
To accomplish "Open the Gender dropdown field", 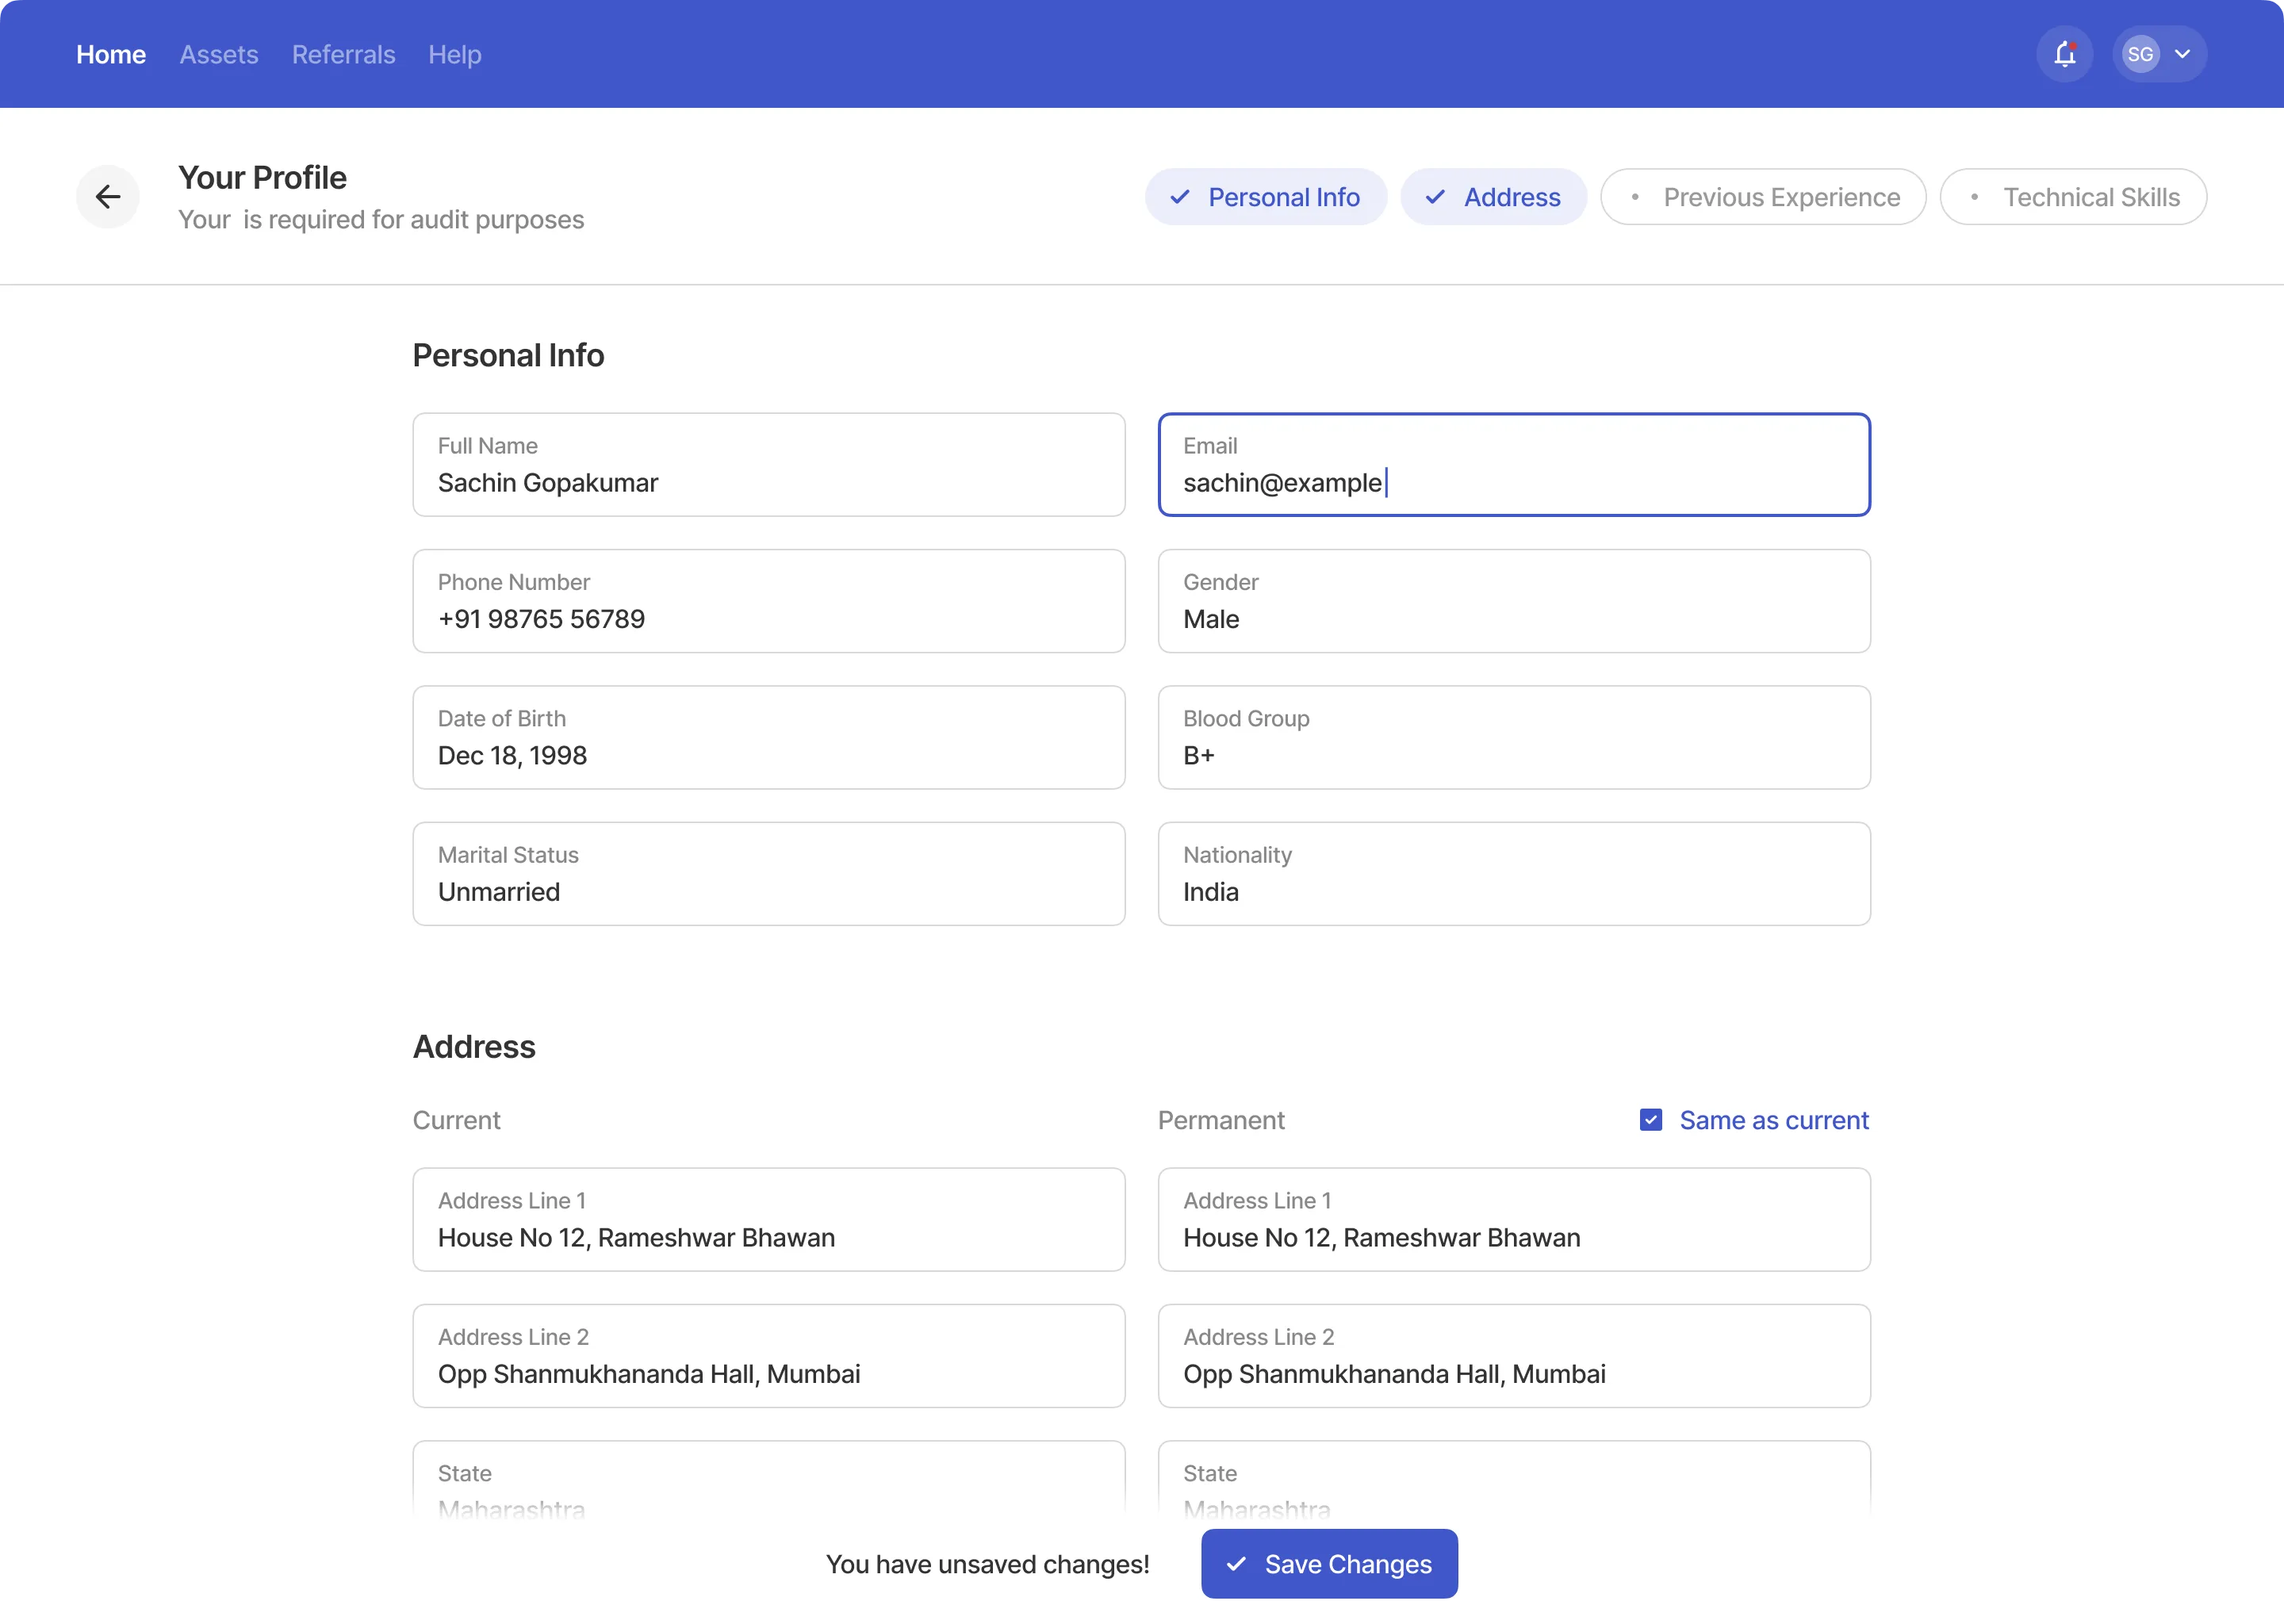I will click(x=1513, y=601).
